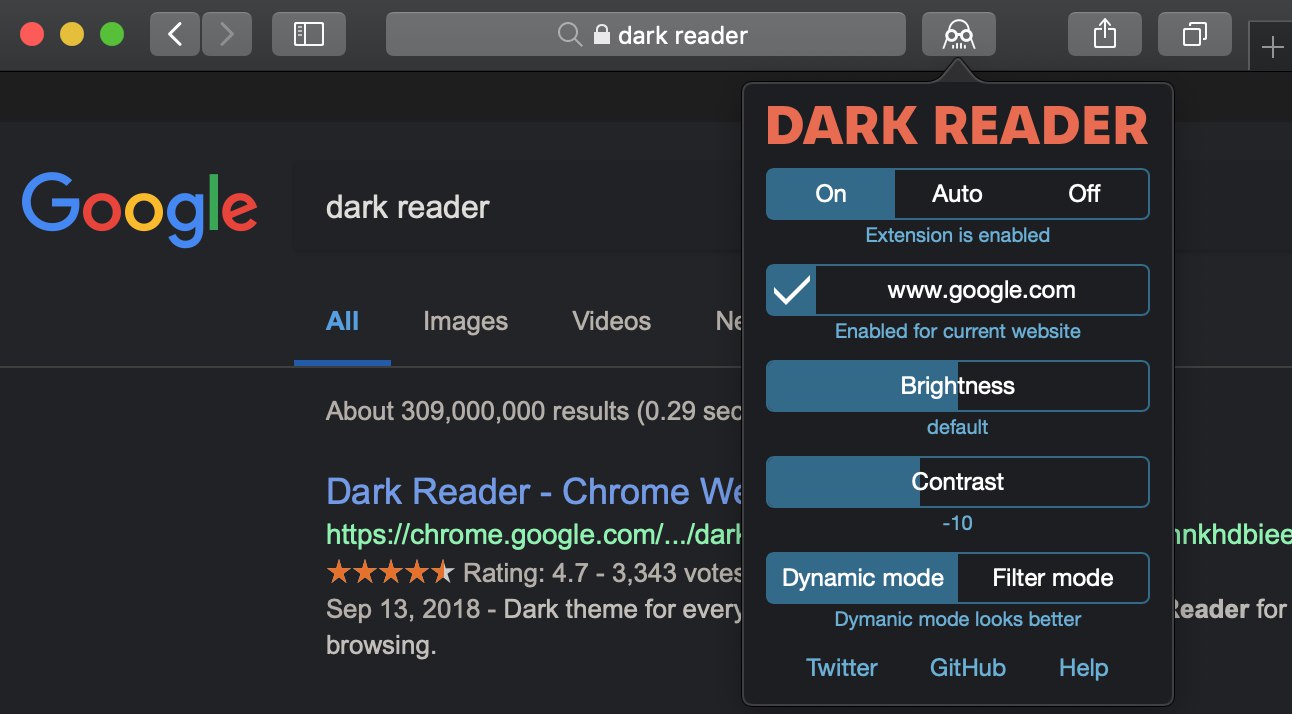Image resolution: width=1292 pixels, height=714 pixels.
Task: Click the green chrome.google.com result URL
Action: pos(534,537)
